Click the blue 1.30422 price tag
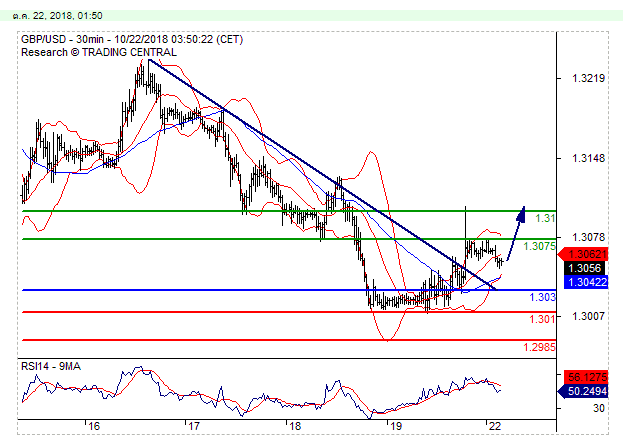Screen dimensions: 623x447 pos(584,281)
